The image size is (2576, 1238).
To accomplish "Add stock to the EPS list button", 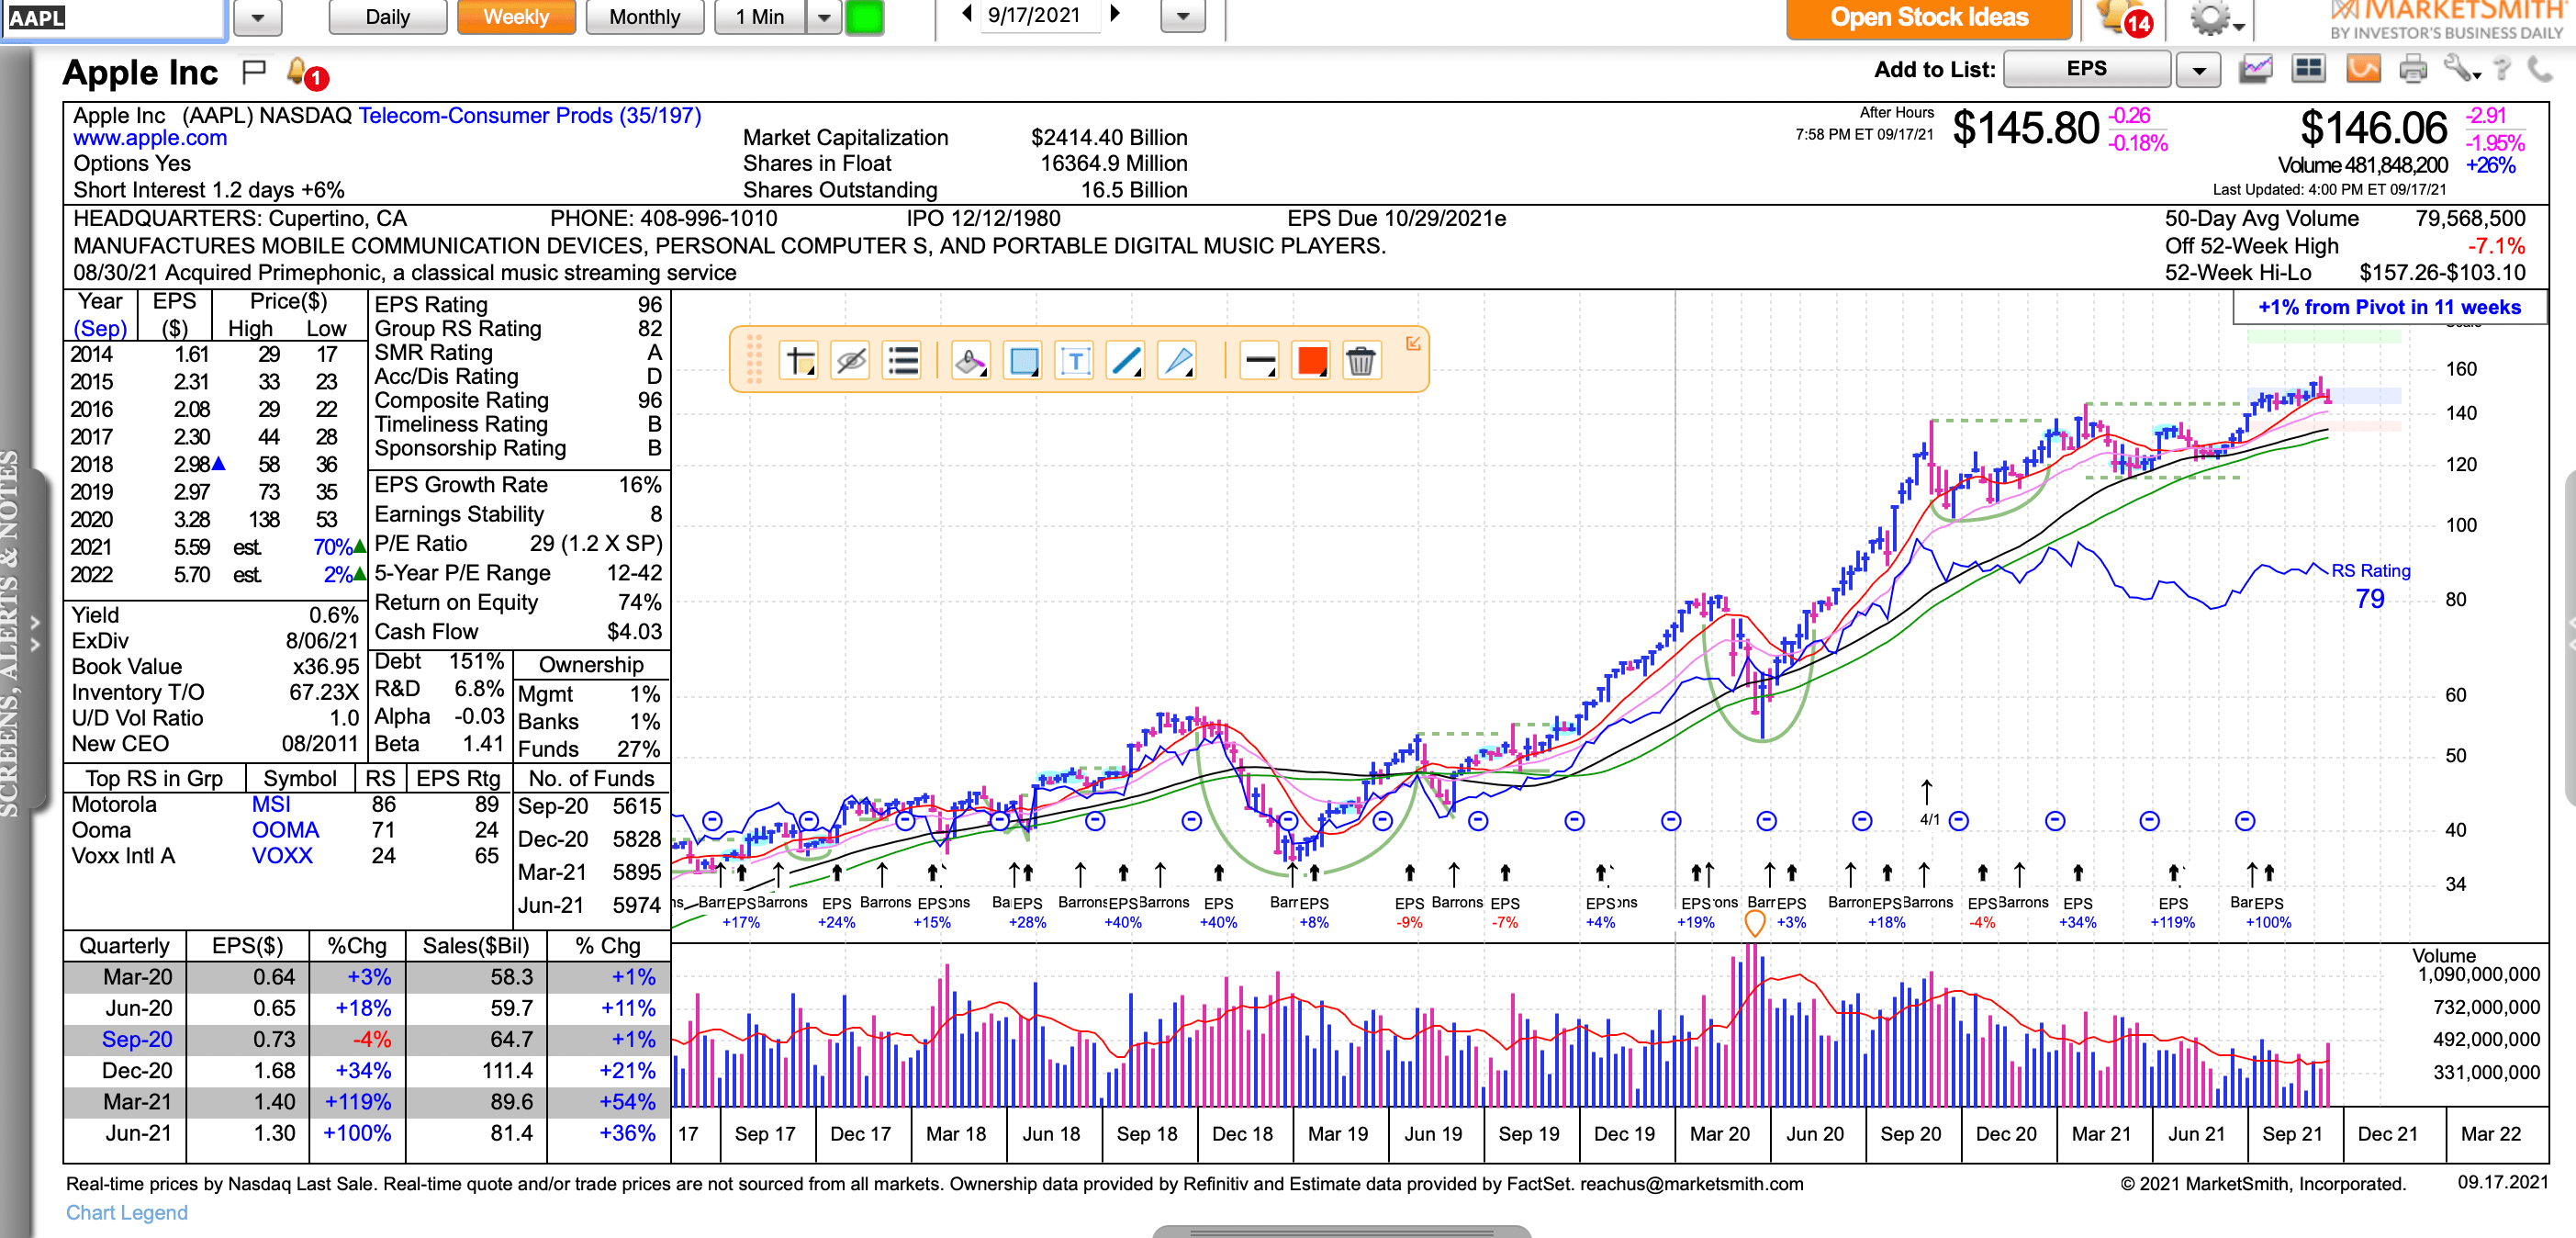I will (x=2087, y=69).
